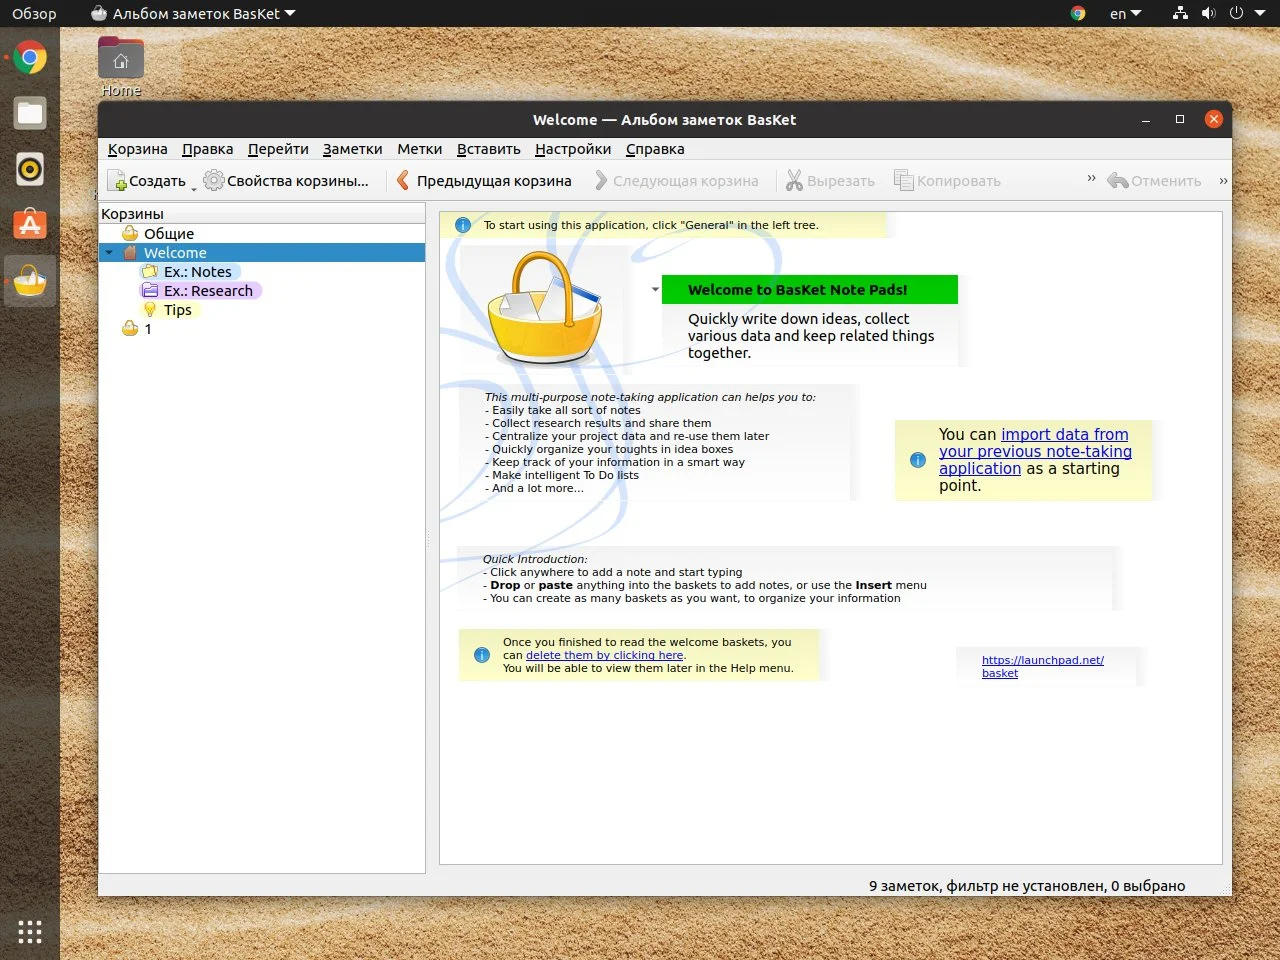Image resolution: width=1280 pixels, height=960 pixels.
Task: Select the Ex.: Research basket
Action: (x=208, y=291)
